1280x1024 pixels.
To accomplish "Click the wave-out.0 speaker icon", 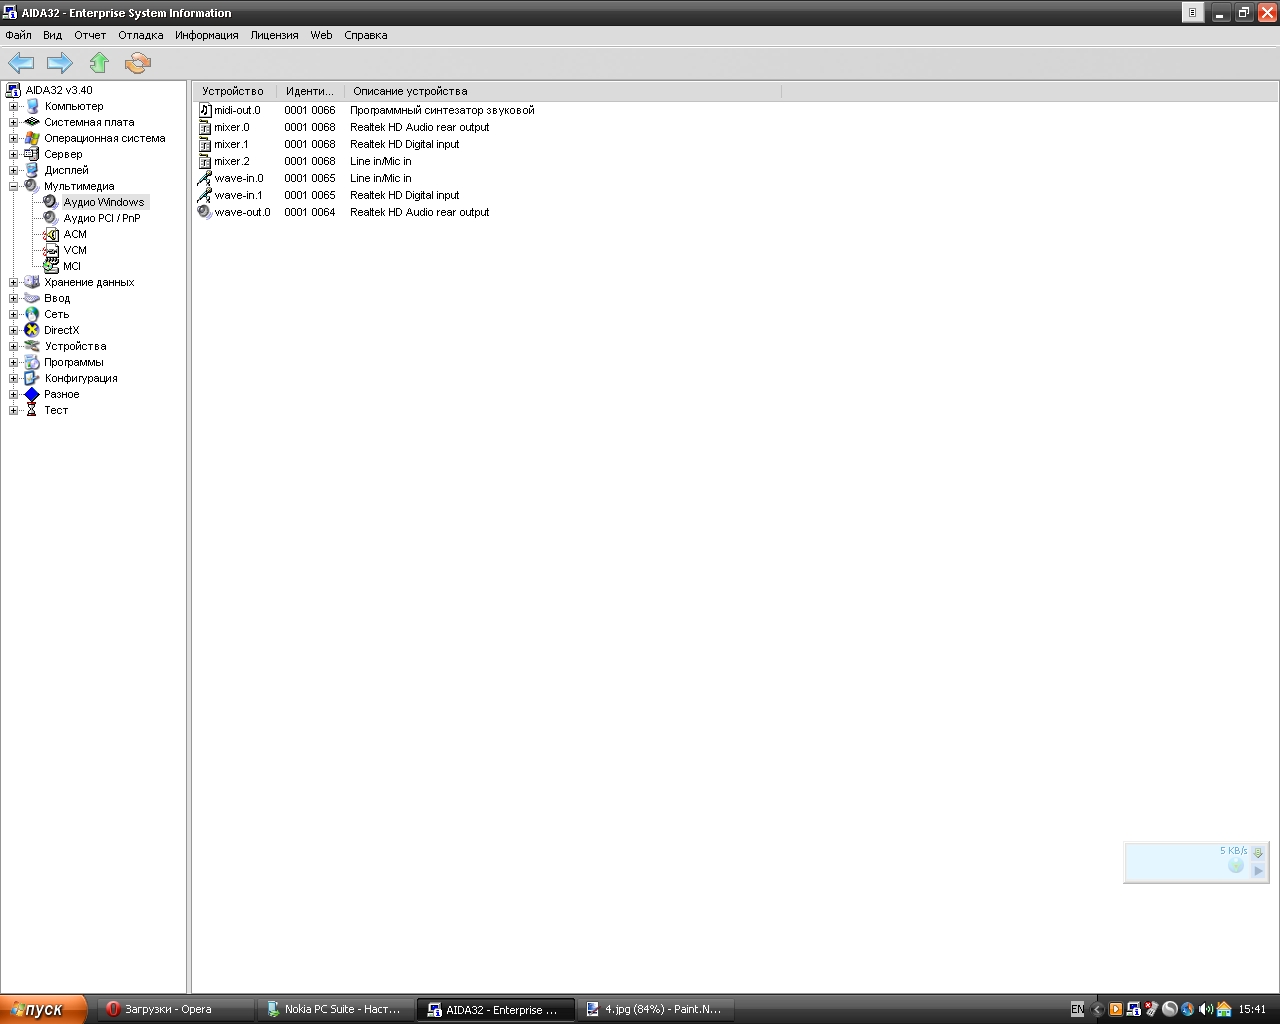I will click(x=204, y=212).
